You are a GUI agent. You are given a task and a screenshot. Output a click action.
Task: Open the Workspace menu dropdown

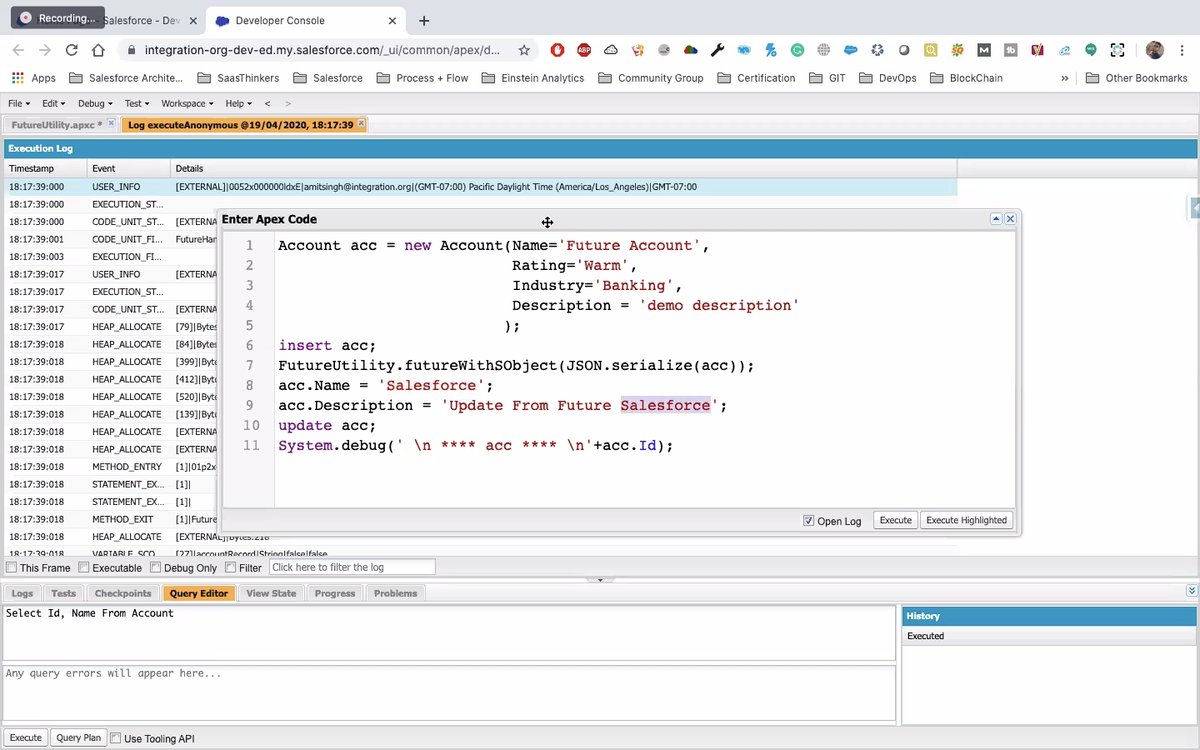(x=187, y=103)
